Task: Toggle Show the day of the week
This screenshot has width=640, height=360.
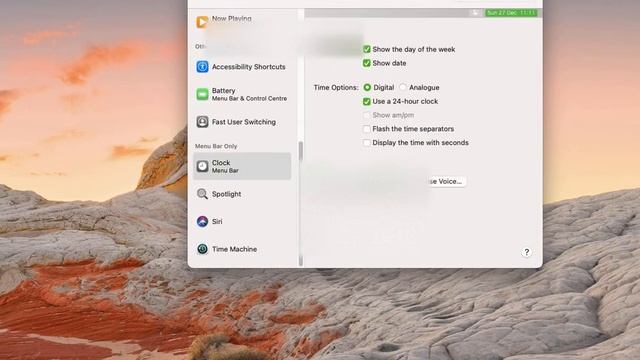Action: tap(367, 49)
